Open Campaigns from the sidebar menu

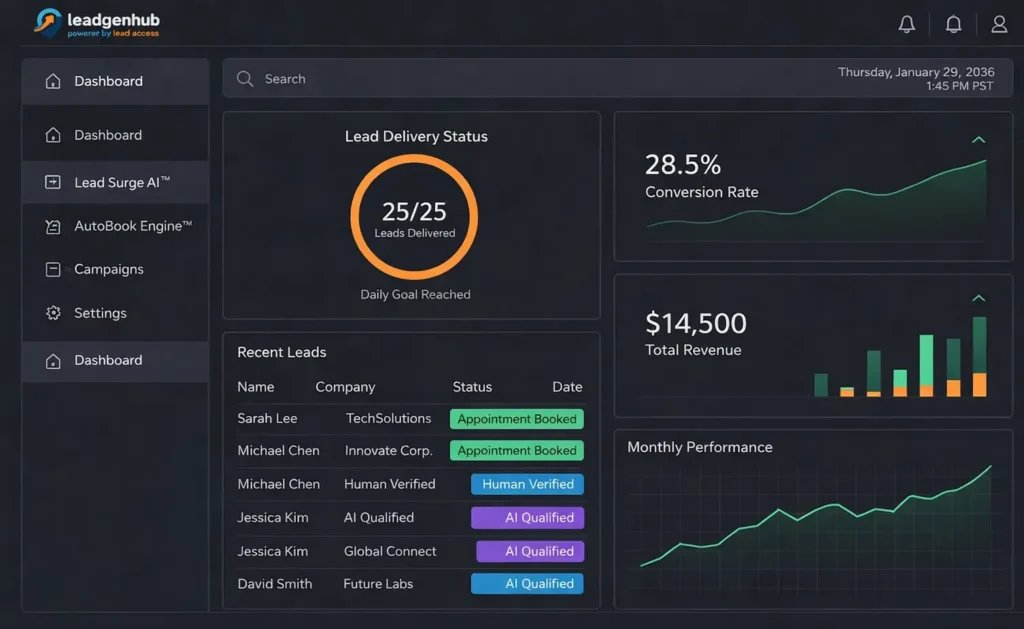[108, 269]
